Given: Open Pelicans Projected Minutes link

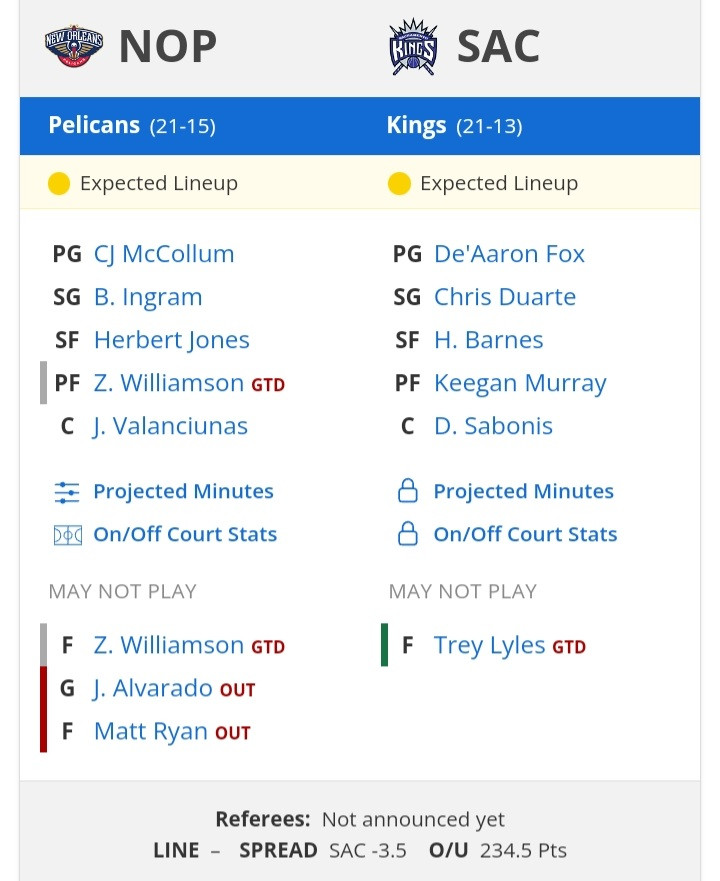Looking at the screenshot, I should pos(183,492).
